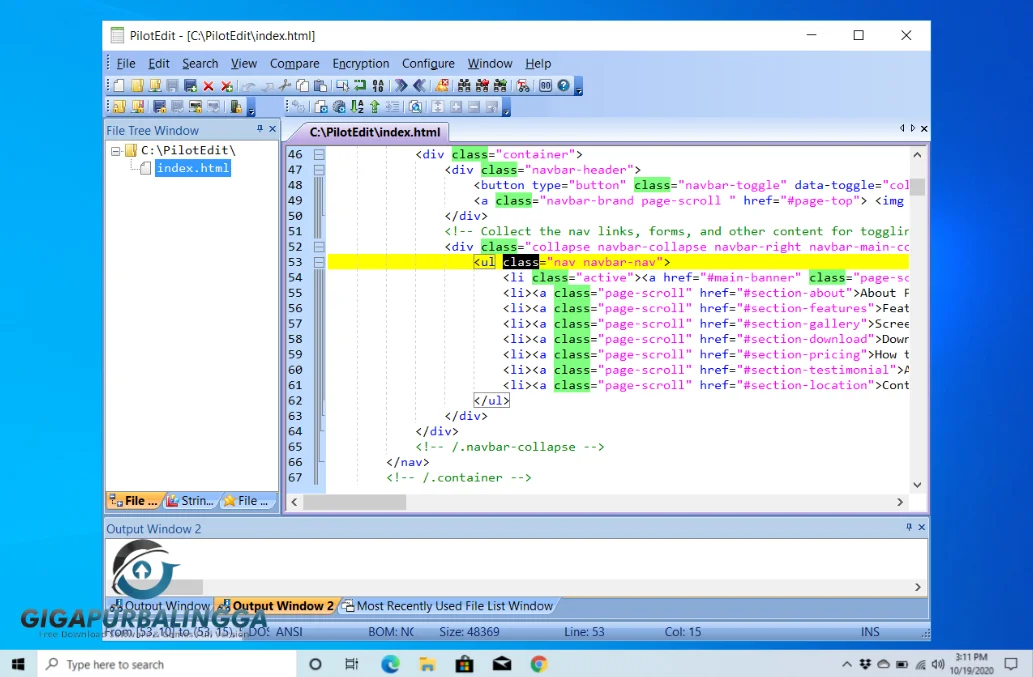This screenshot has height=677, width=1033.
Task: Click the Copy icon in toolbar
Action: pos(302,86)
